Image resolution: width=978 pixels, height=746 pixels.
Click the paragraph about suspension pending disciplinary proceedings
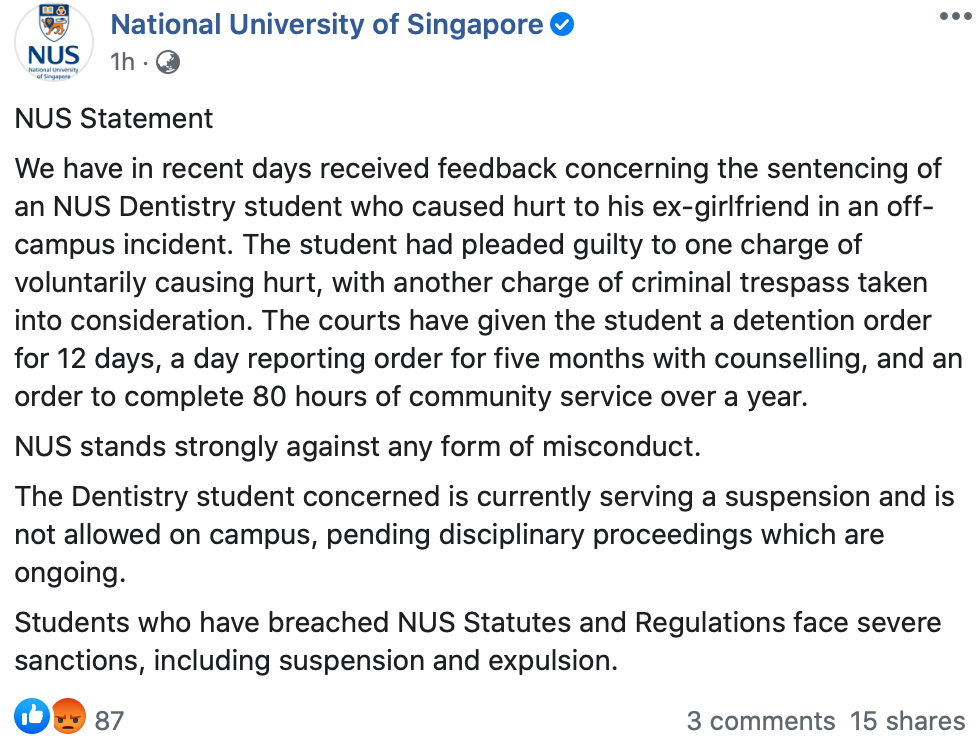(x=484, y=535)
